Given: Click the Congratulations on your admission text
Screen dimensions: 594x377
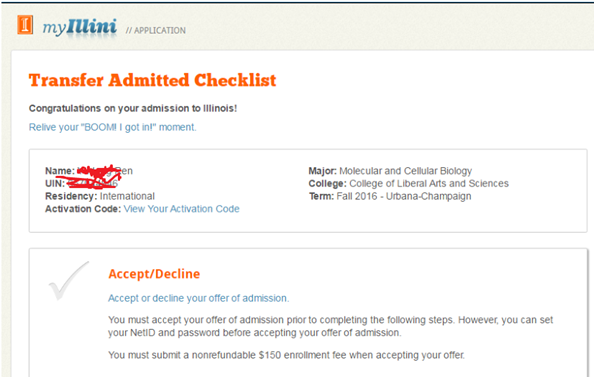Looking at the screenshot, I should pos(133,108).
